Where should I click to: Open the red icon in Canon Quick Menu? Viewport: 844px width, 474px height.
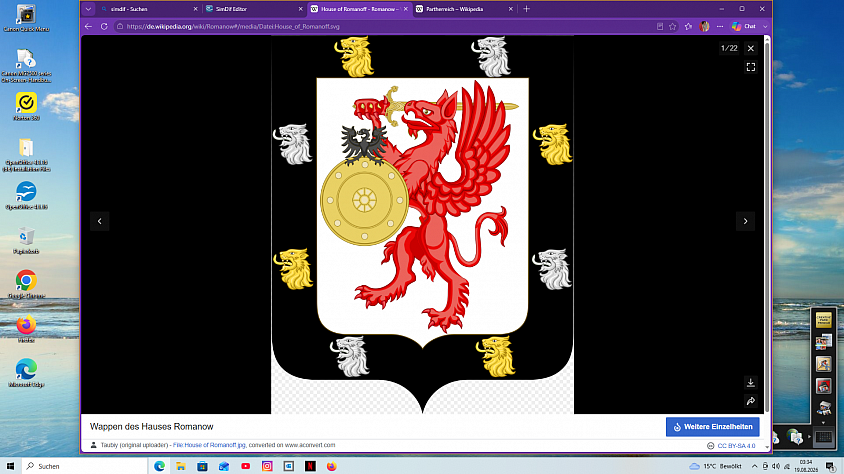(824, 386)
